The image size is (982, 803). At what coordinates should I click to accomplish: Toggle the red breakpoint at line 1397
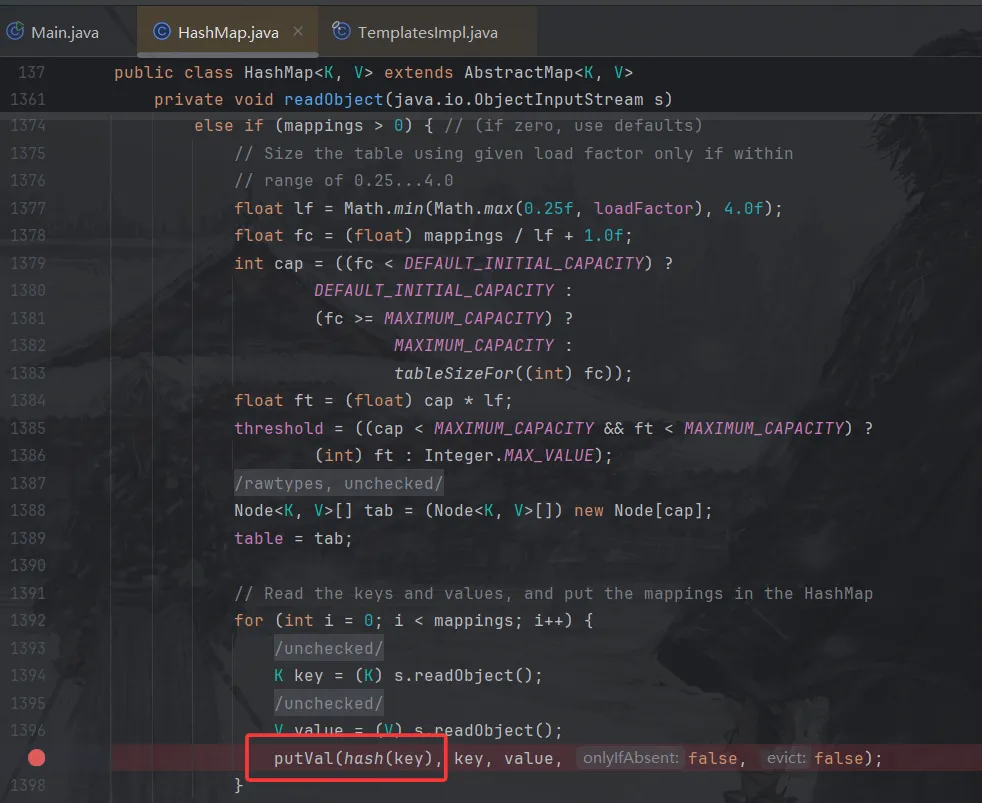36,758
